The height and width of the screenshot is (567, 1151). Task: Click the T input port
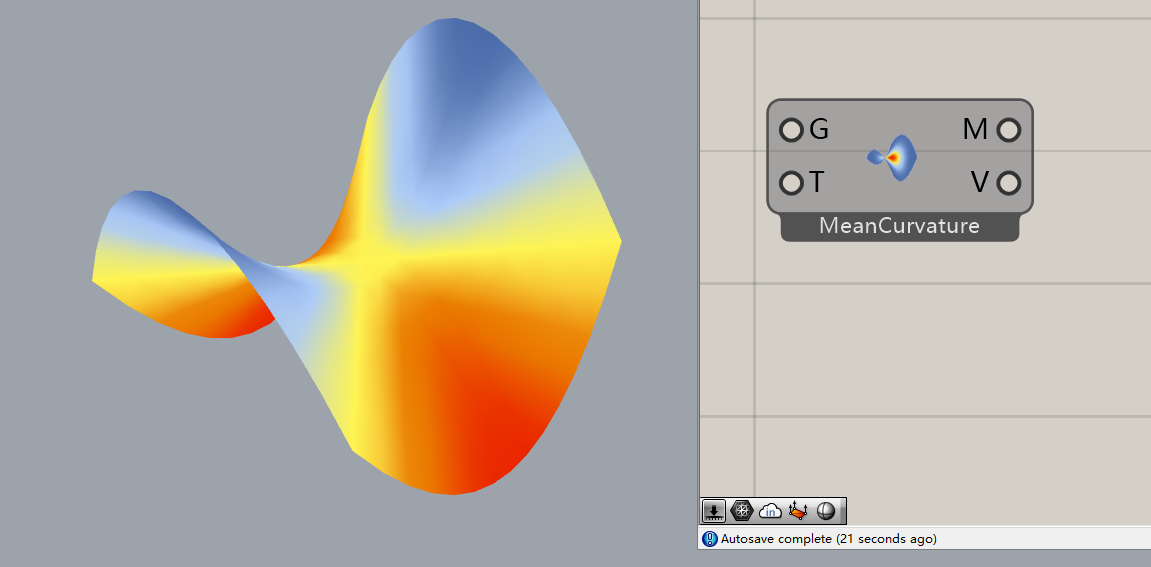[791, 182]
